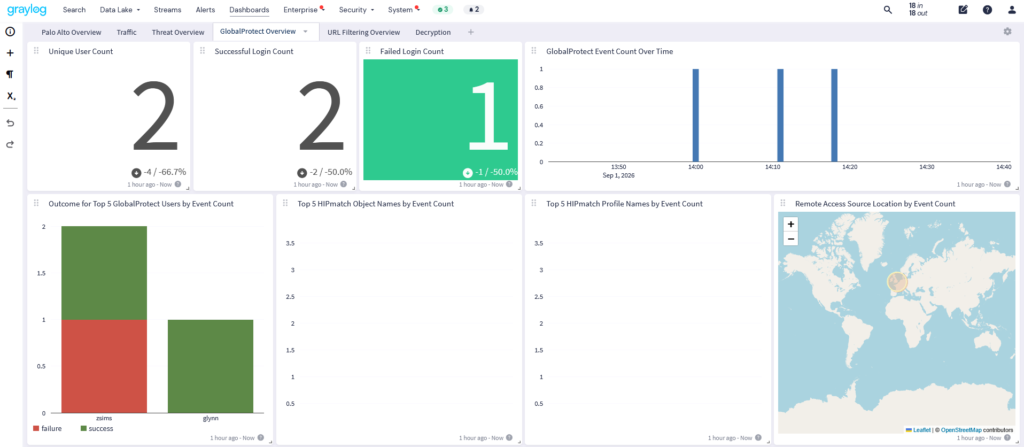
Task: Go to Search in top navigation
Action: pos(74,10)
